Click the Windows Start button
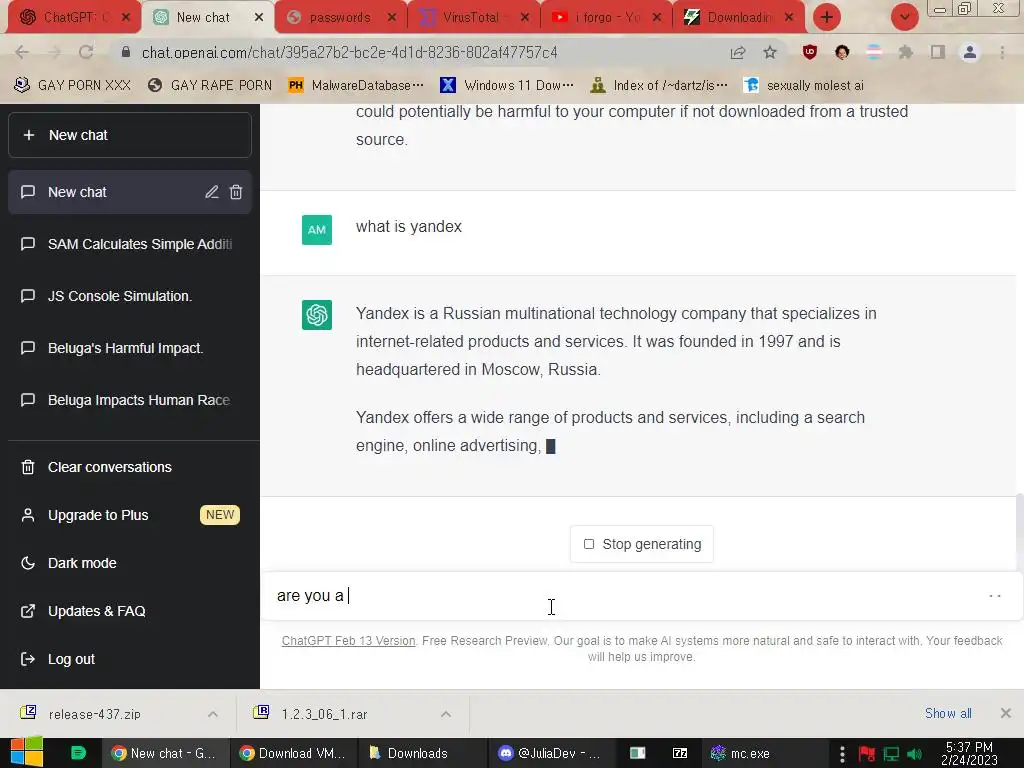Viewport: 1024px width, 768px height. tap(26, 752)
